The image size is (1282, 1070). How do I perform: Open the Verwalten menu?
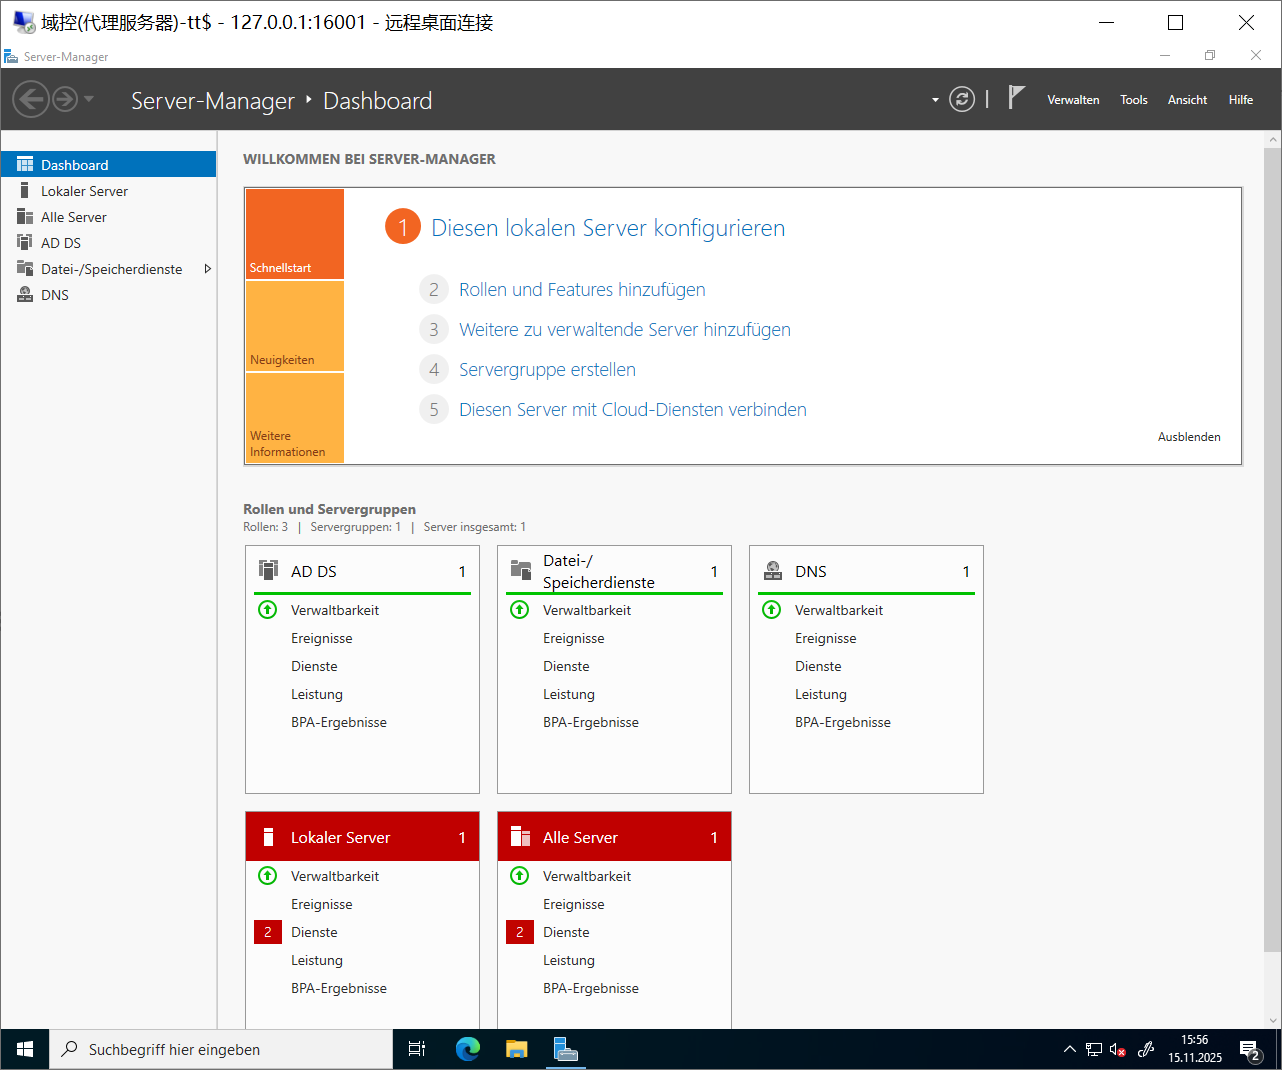(x=1073, y=100)
